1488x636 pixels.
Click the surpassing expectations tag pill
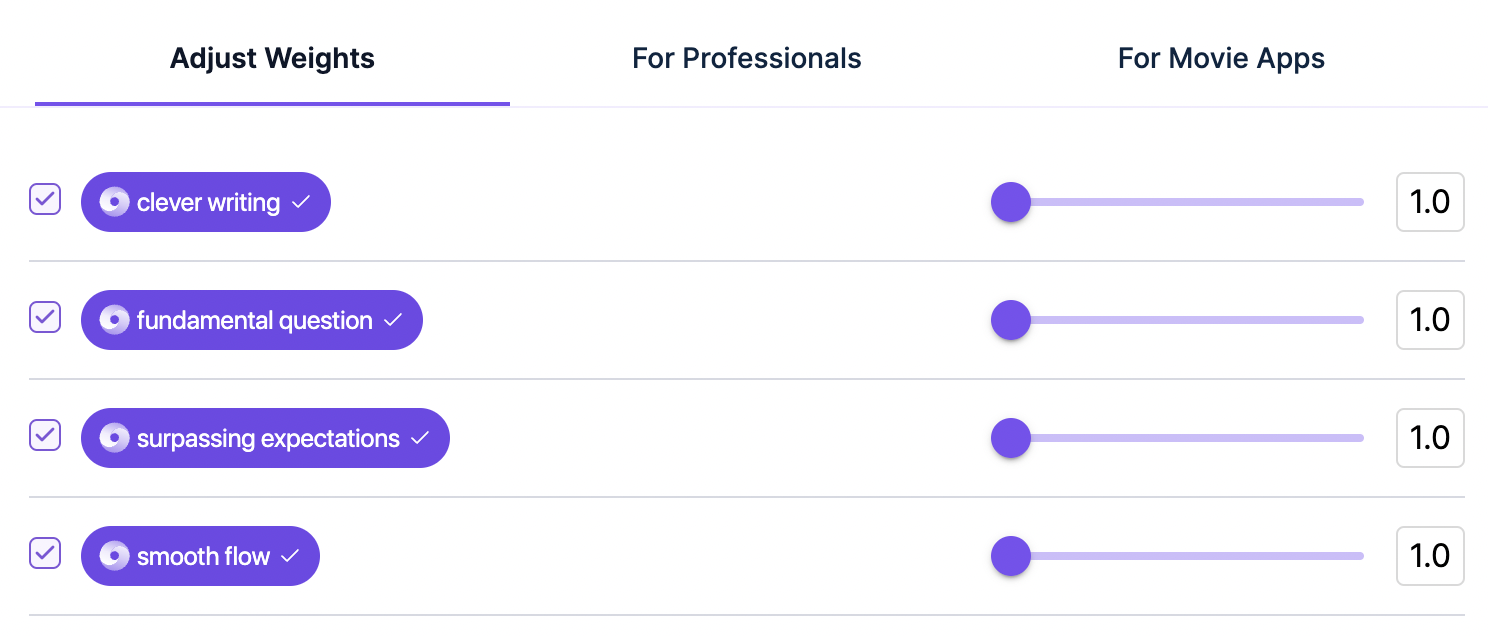tap(265, 438)
